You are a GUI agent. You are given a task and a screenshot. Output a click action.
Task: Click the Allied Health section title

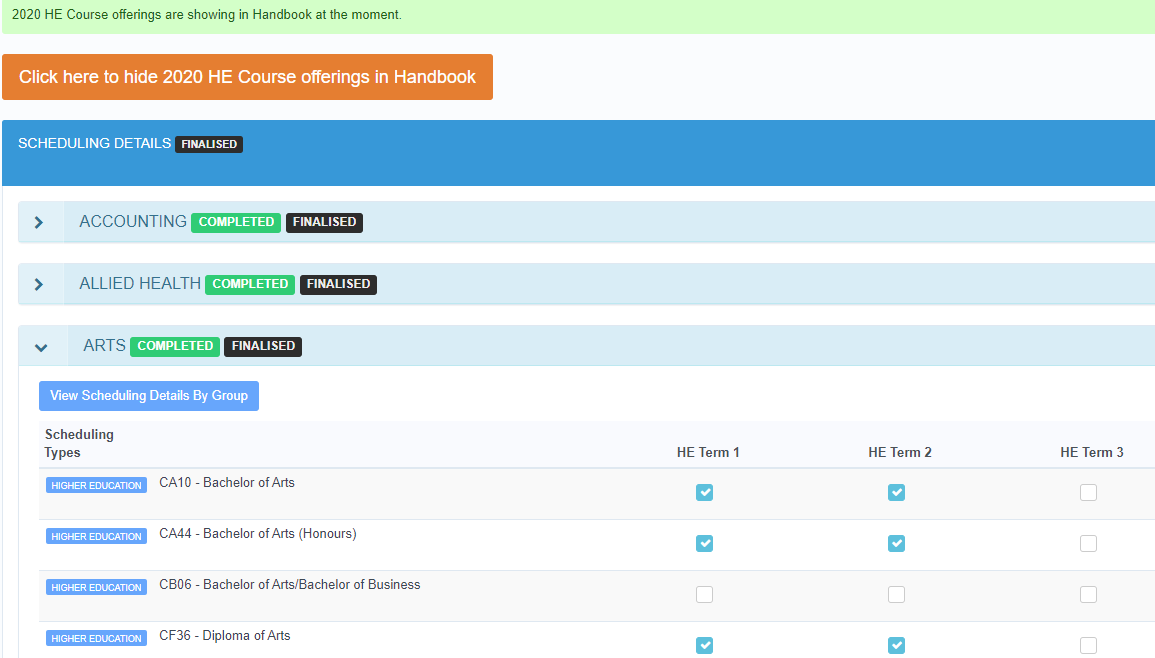(140, 284)
